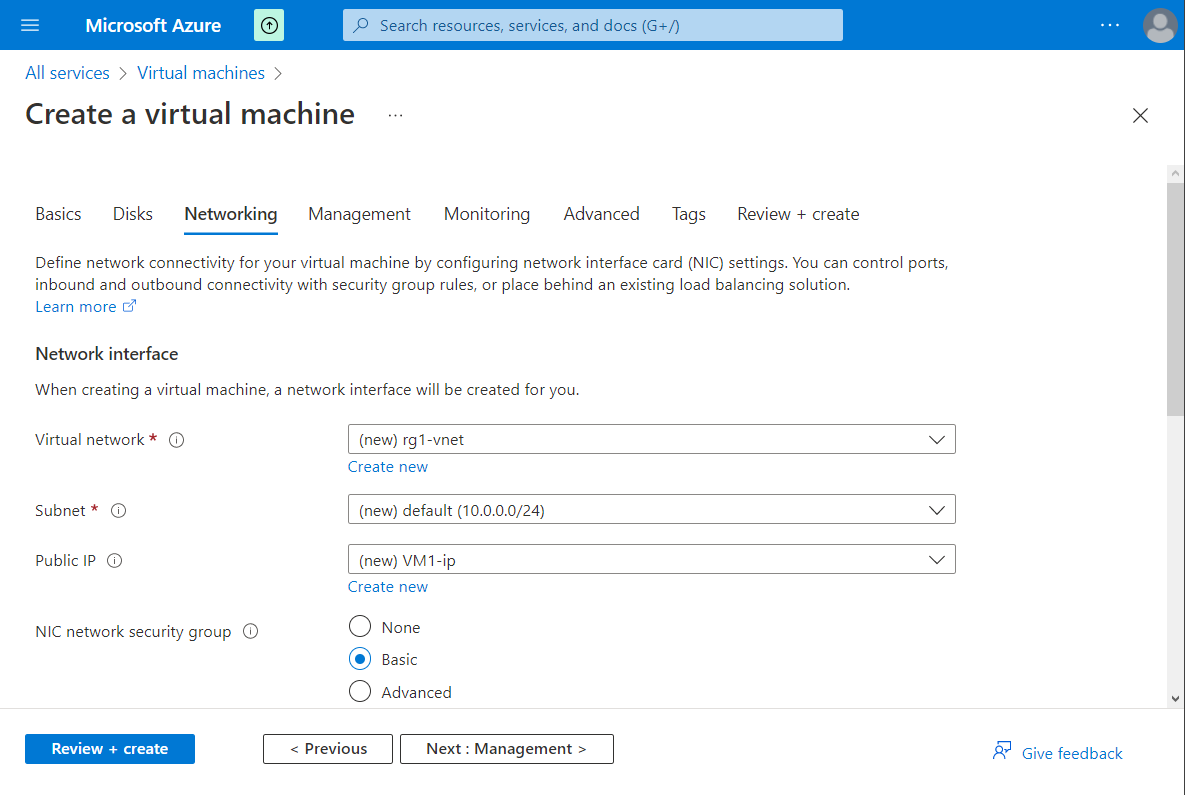Click the blue Review + create button
Screen dimensions: 1185x795
point(110,749)
